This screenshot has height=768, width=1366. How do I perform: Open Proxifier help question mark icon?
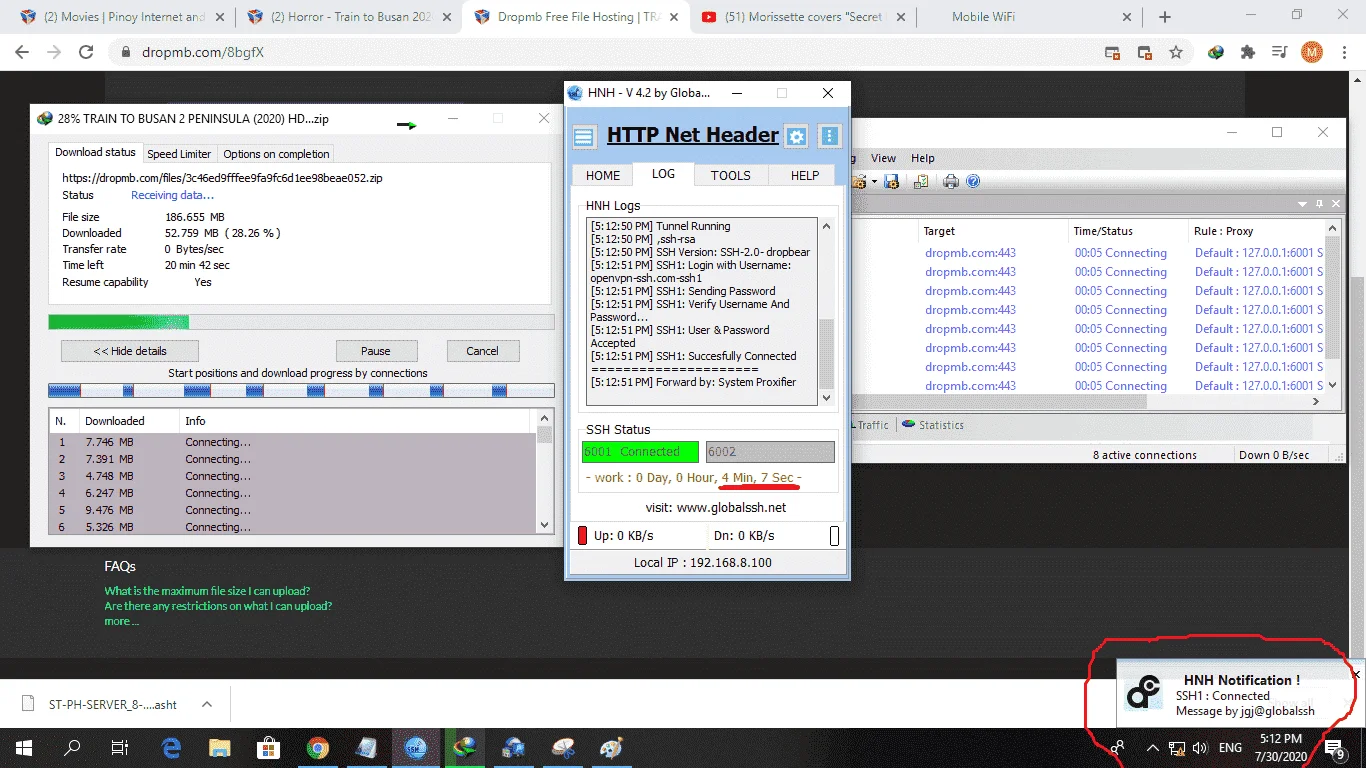(973, 181)
